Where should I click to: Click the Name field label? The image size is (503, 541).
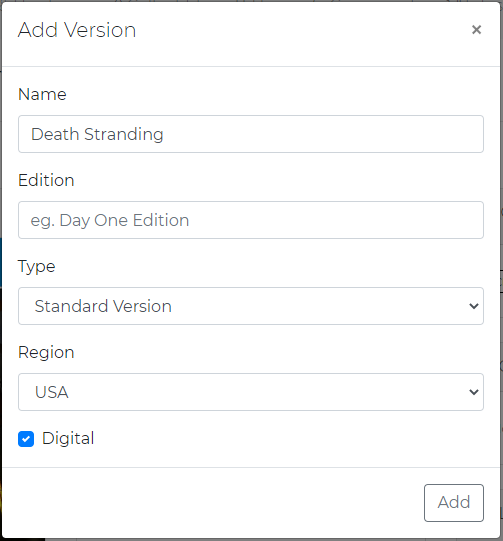tap(42, 94)
